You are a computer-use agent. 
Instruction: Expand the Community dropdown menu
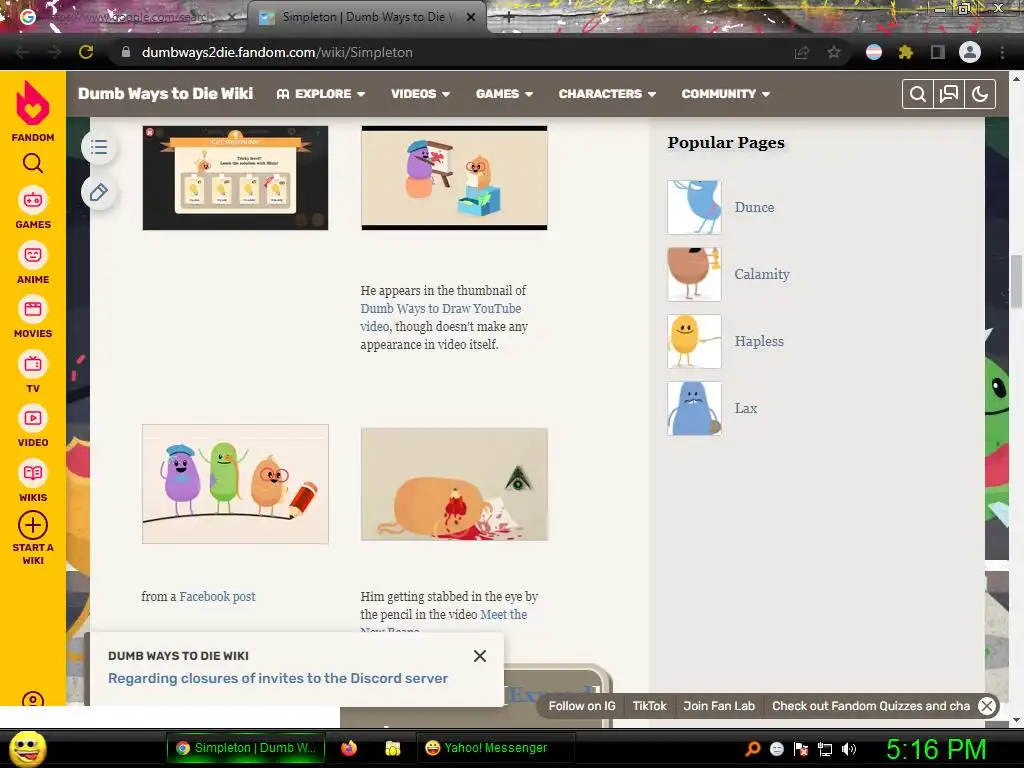pyautogui.click(x=726, y=94)
